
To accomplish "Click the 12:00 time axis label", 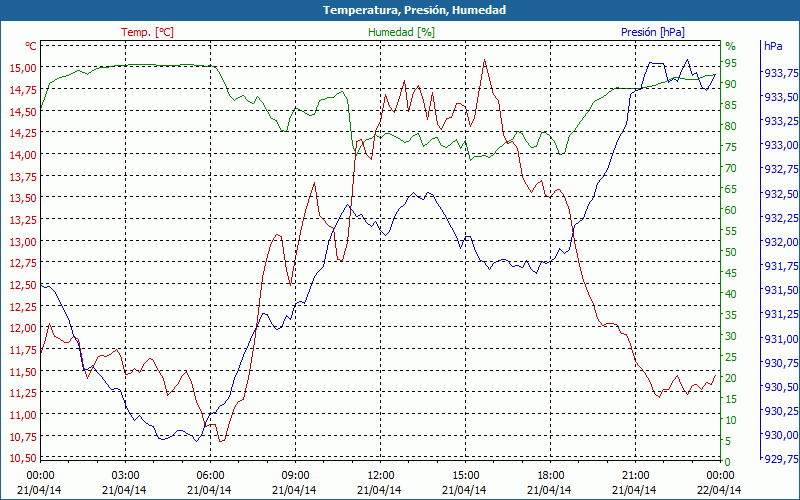I will (380, 476).
